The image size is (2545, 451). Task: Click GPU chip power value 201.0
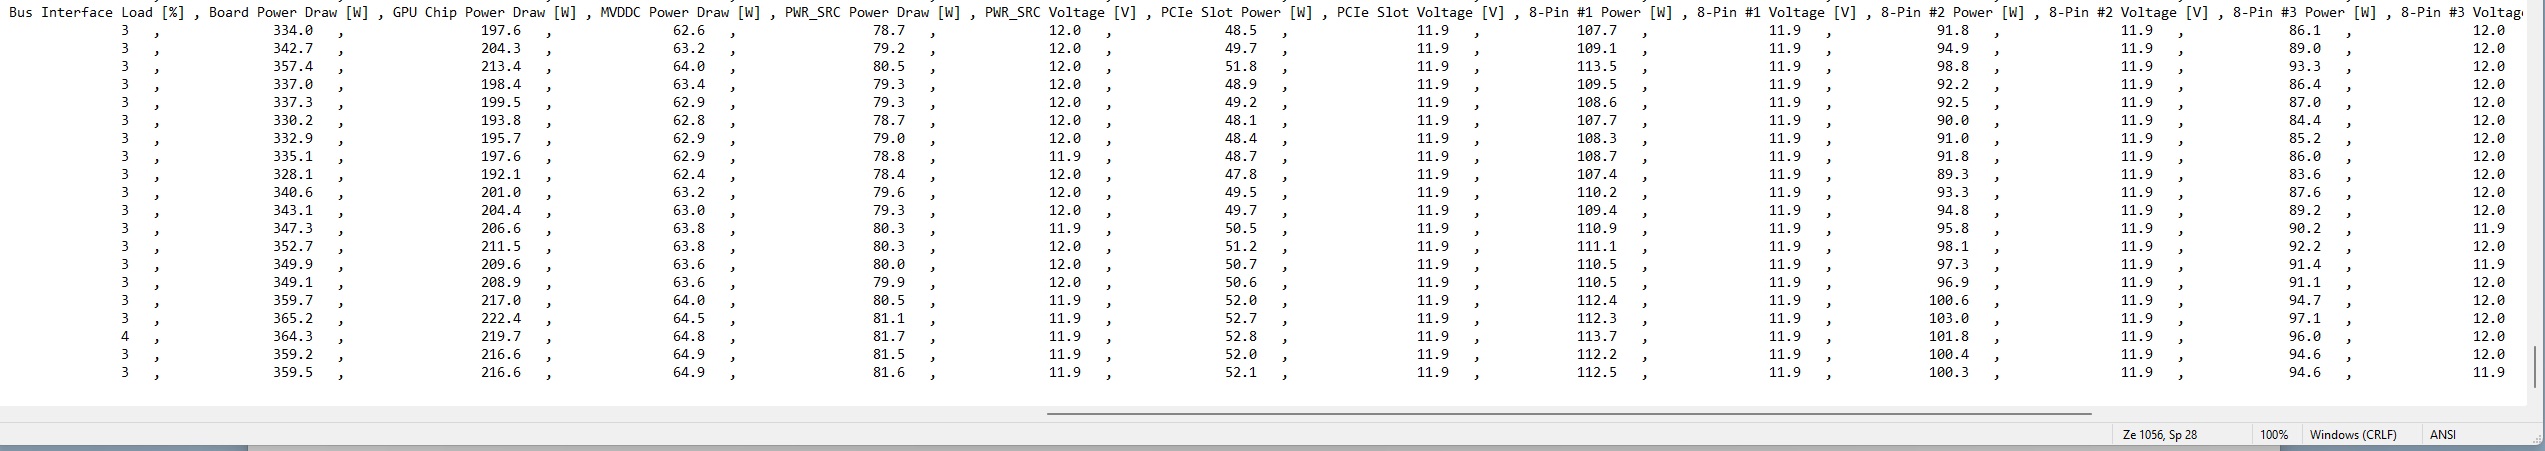pos(501,192)
